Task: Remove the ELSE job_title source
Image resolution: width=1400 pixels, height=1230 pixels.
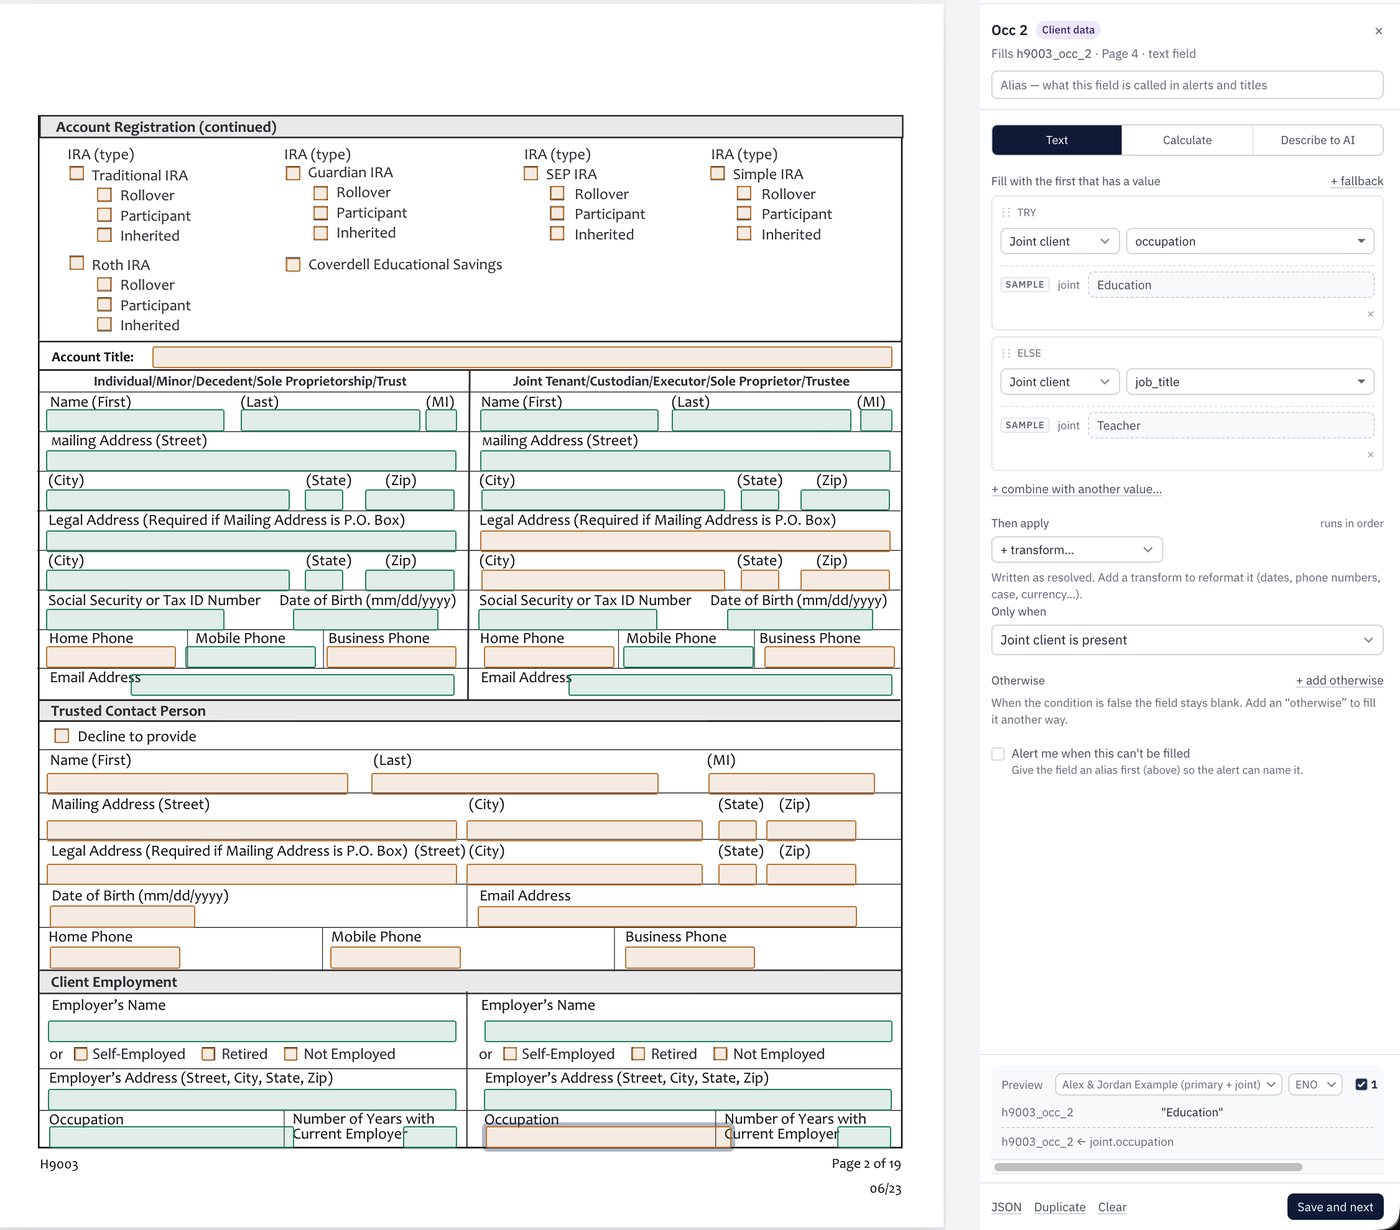Action: pos(1370,455)
